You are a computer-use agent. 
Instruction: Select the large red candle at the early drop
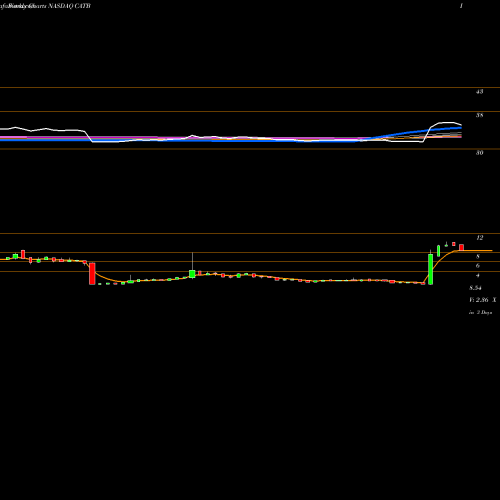pyautogui.click(x=92, y=273)
